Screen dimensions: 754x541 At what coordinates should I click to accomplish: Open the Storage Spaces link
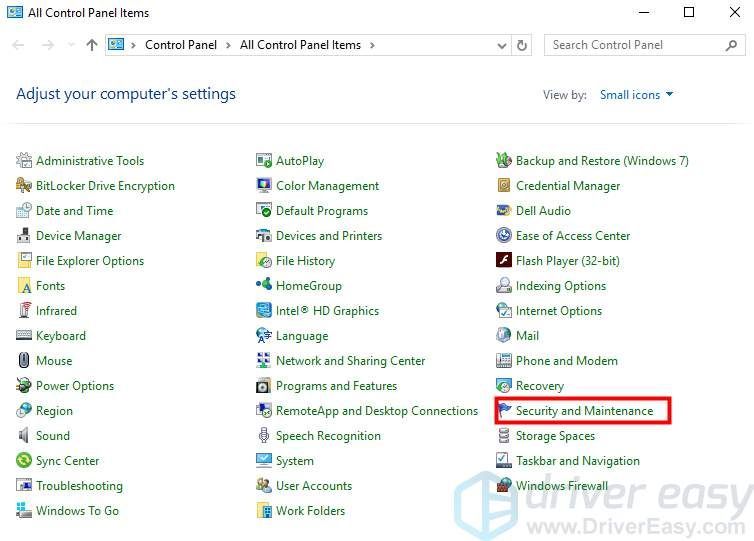coord(555,435)
